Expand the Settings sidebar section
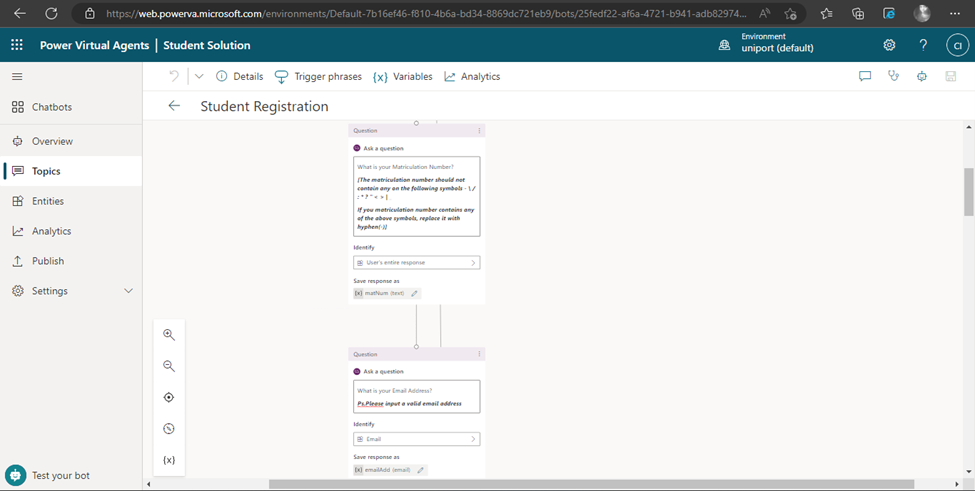 click(x=71, y=290)
